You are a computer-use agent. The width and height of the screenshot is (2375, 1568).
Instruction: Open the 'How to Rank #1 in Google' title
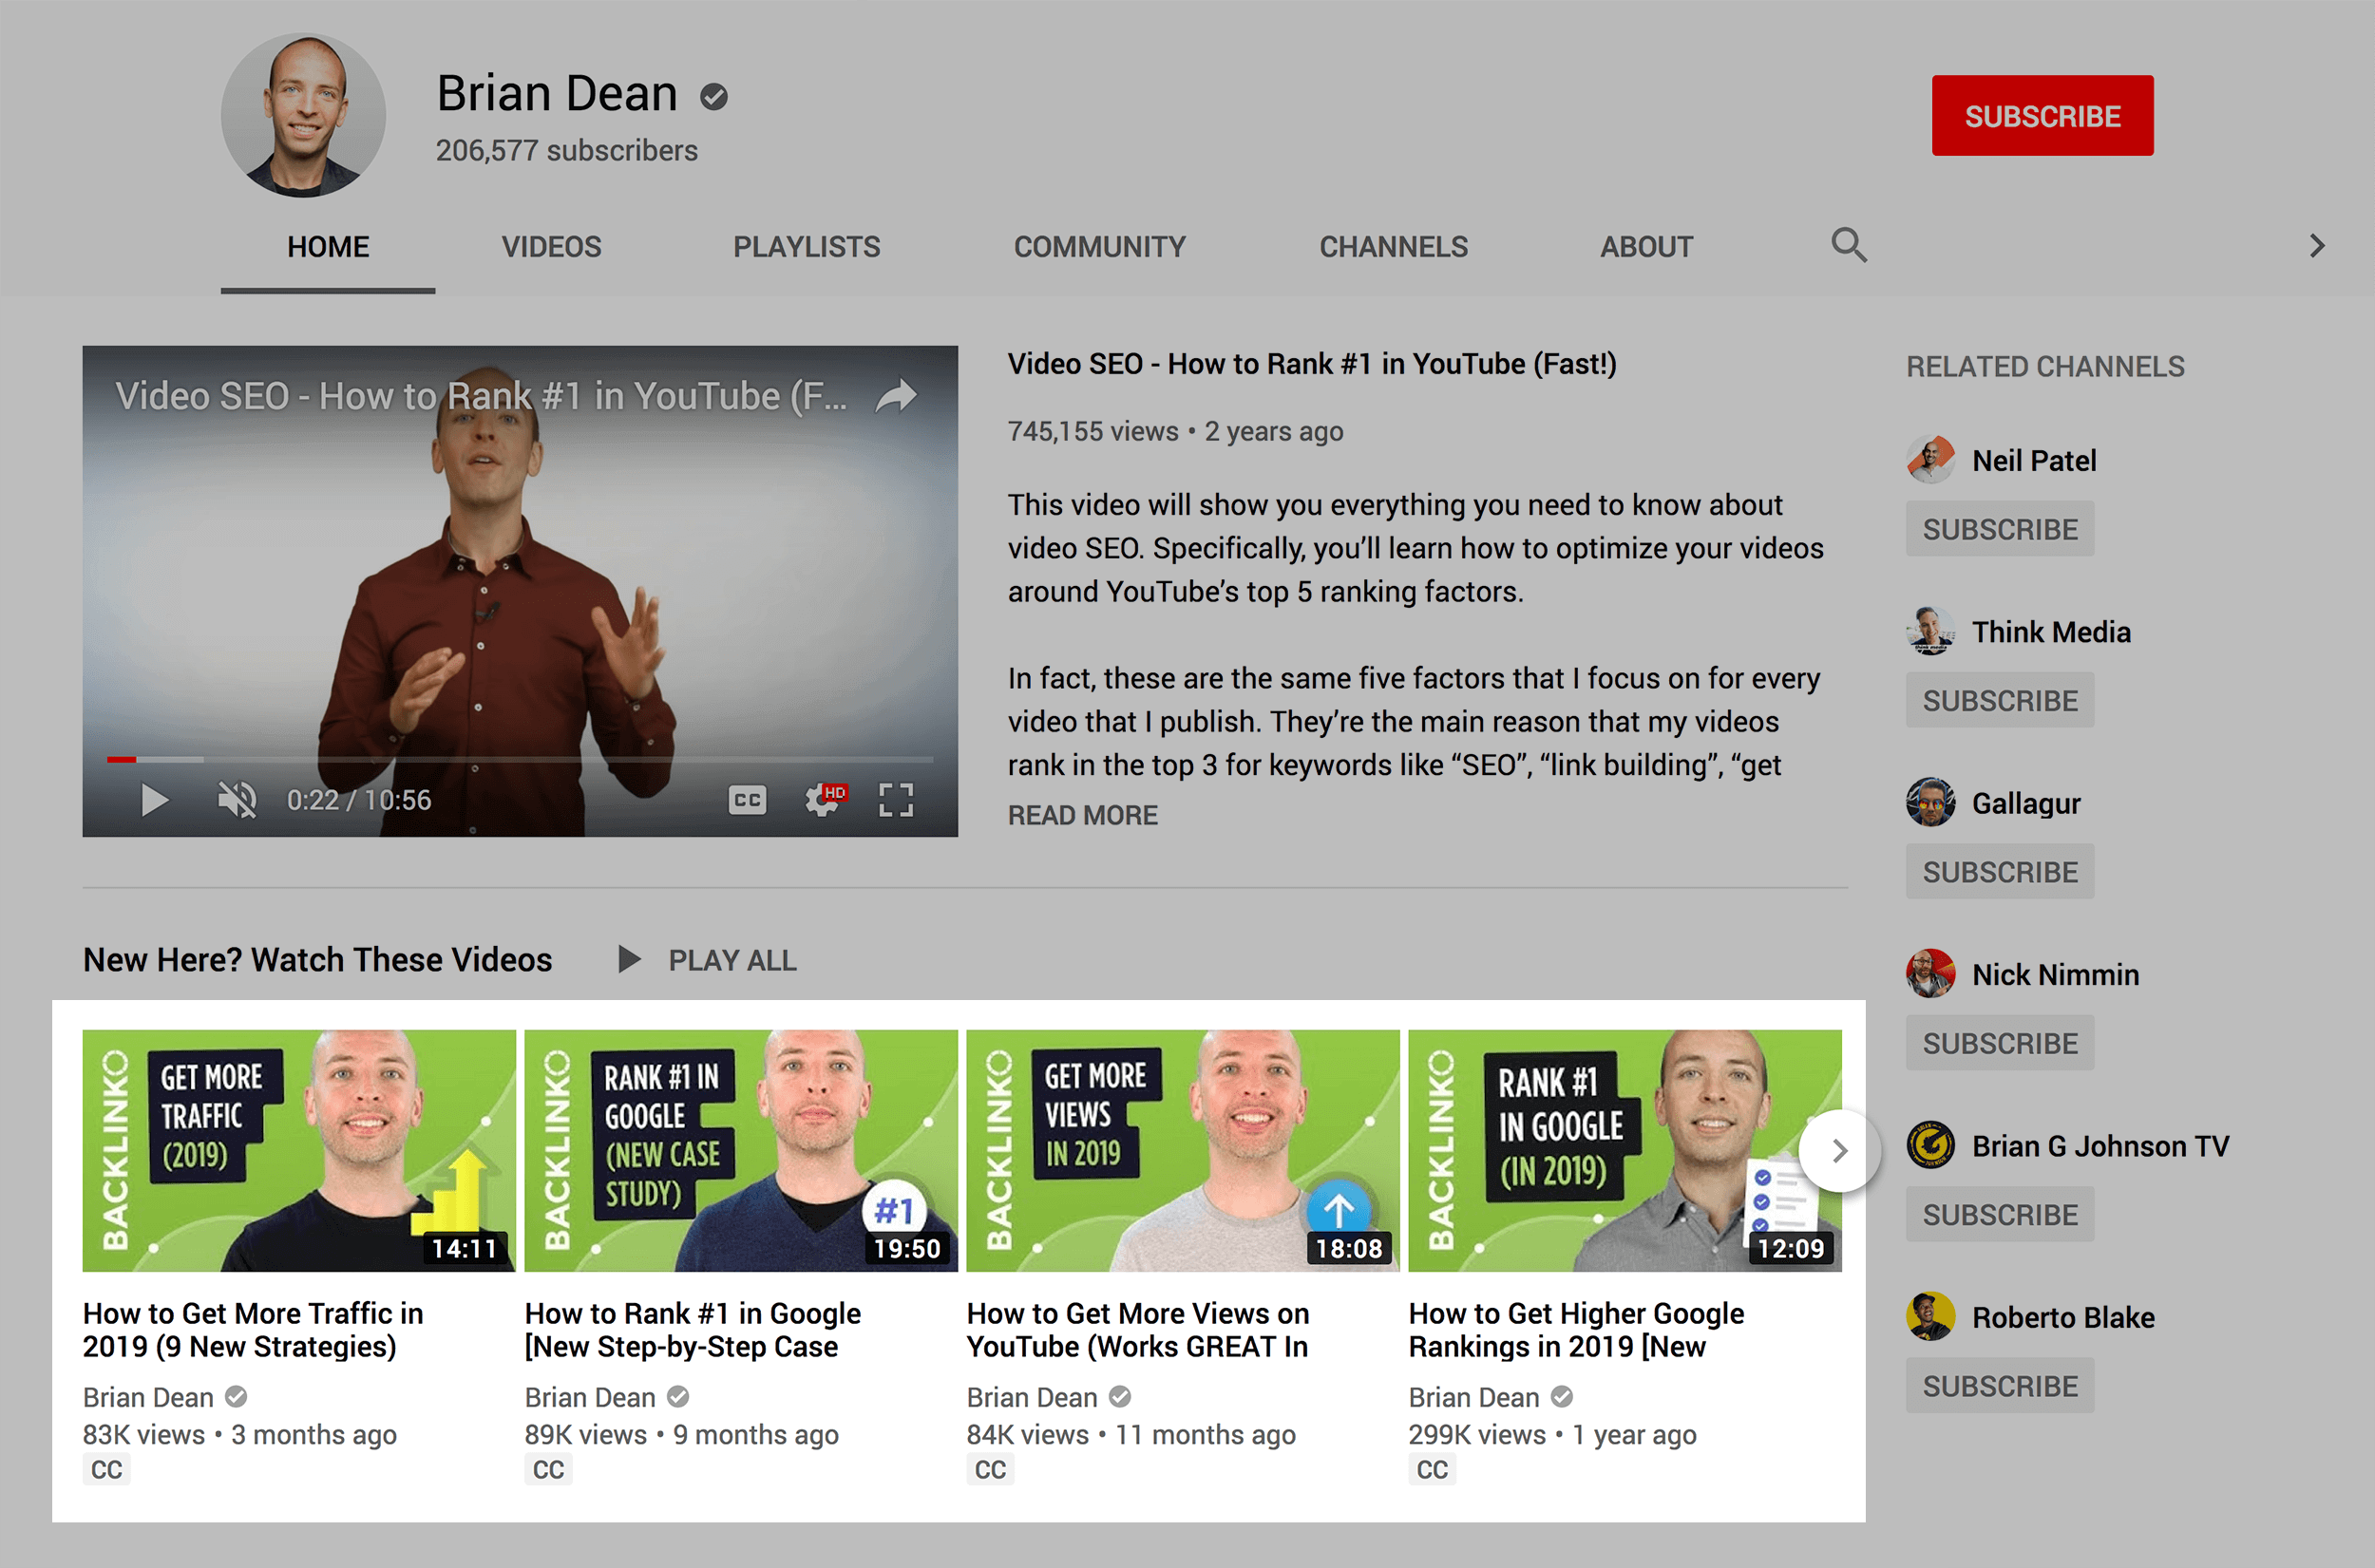[x=693, y=1330]
